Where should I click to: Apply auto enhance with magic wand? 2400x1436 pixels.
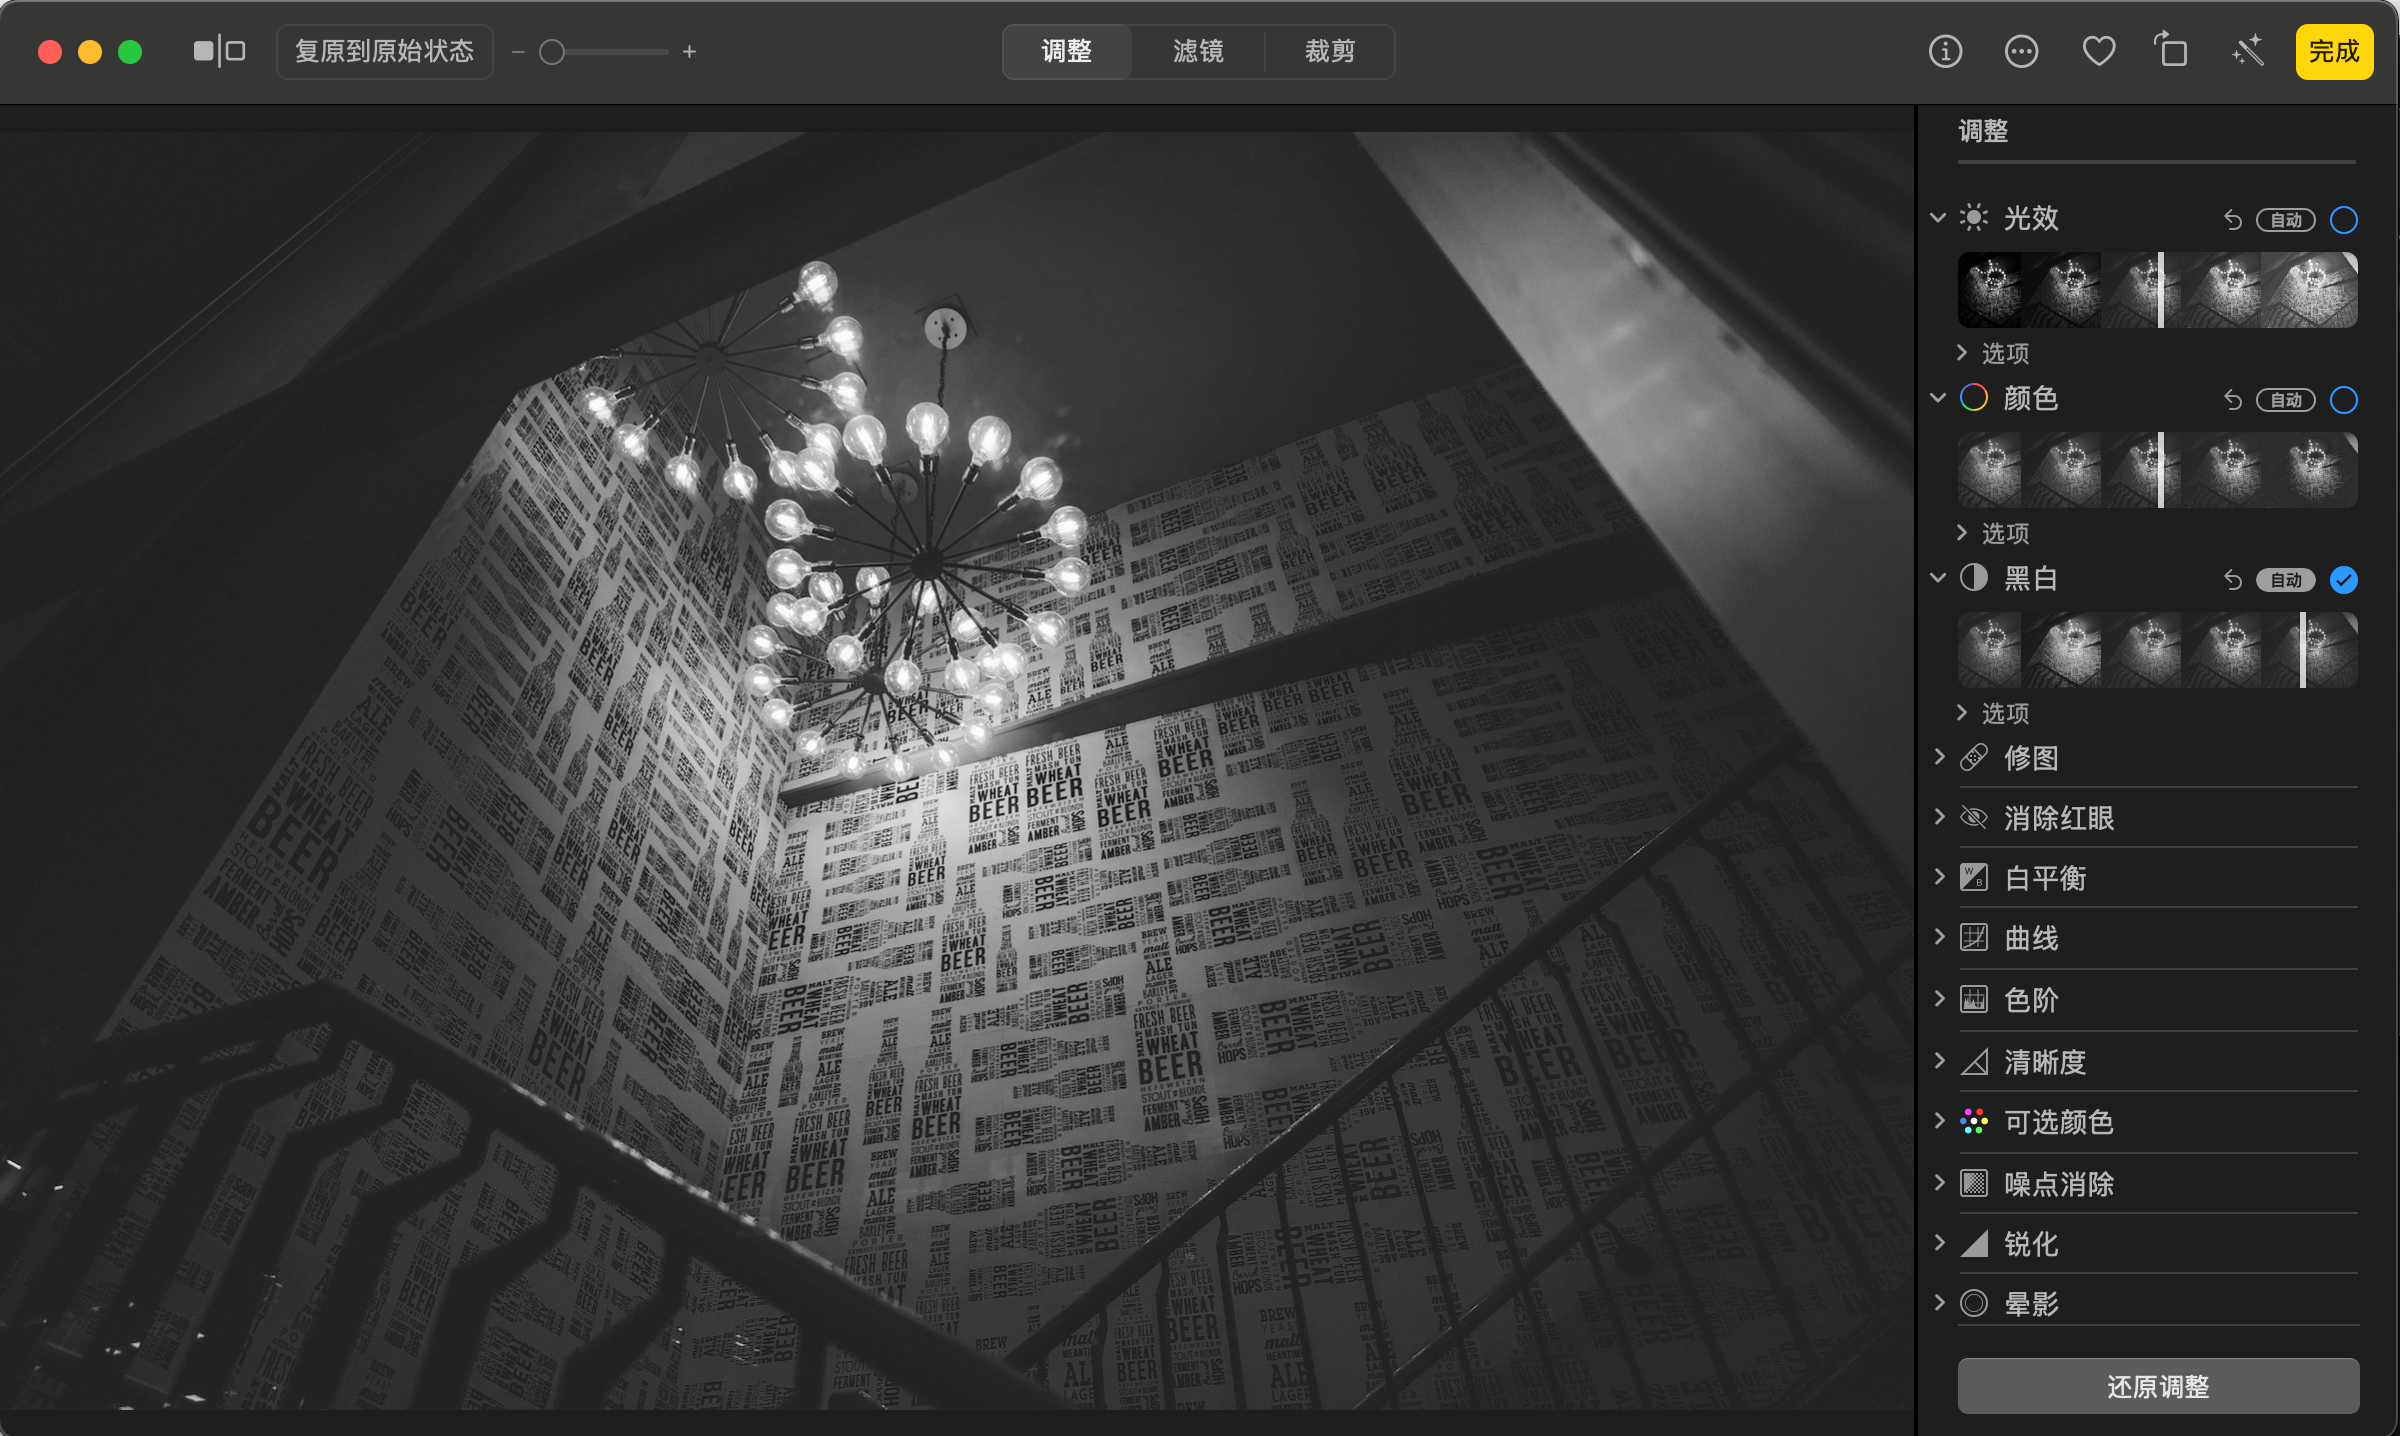coord(2247,51)
